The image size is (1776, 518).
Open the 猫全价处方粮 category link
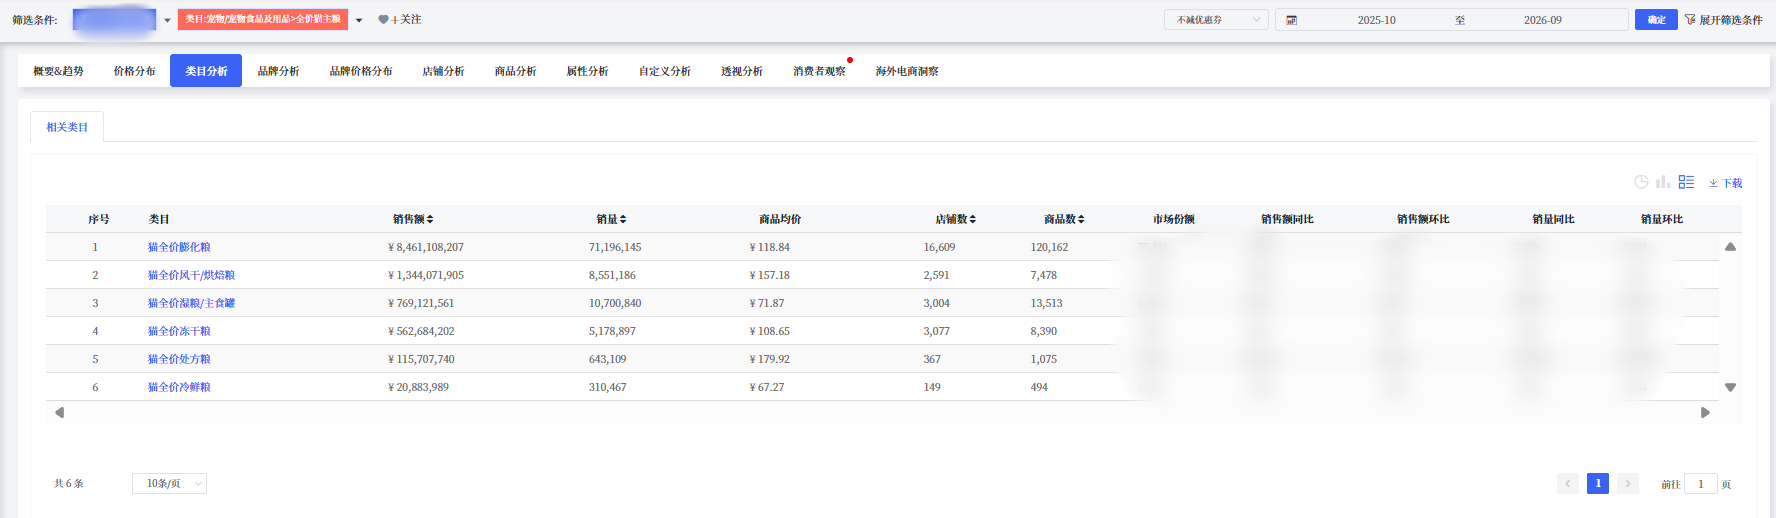[179, 359]
